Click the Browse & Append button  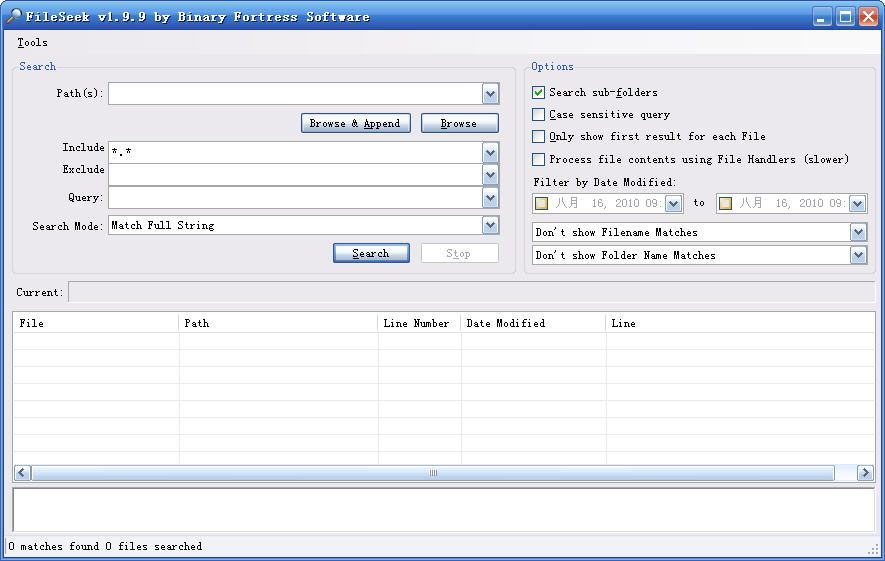pos(355,123)
